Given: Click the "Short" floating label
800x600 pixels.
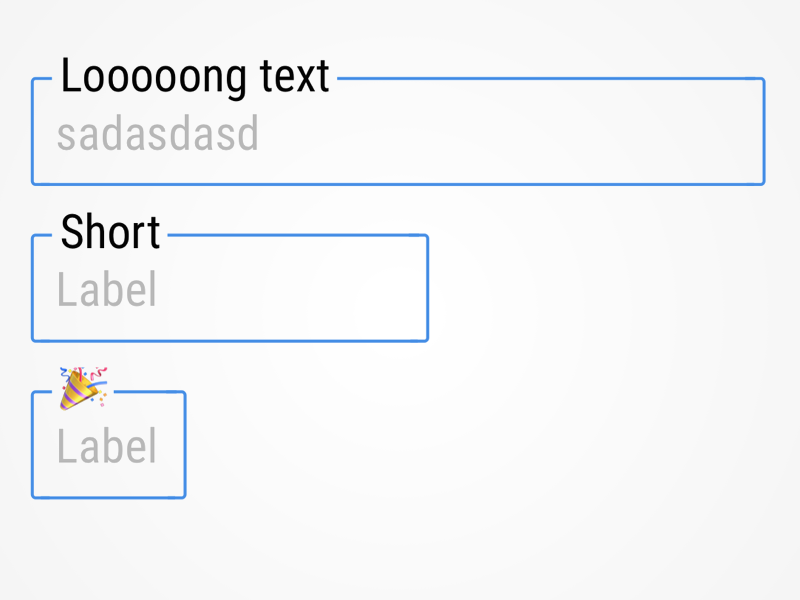Looking at the screenshot, I should 110,233.
